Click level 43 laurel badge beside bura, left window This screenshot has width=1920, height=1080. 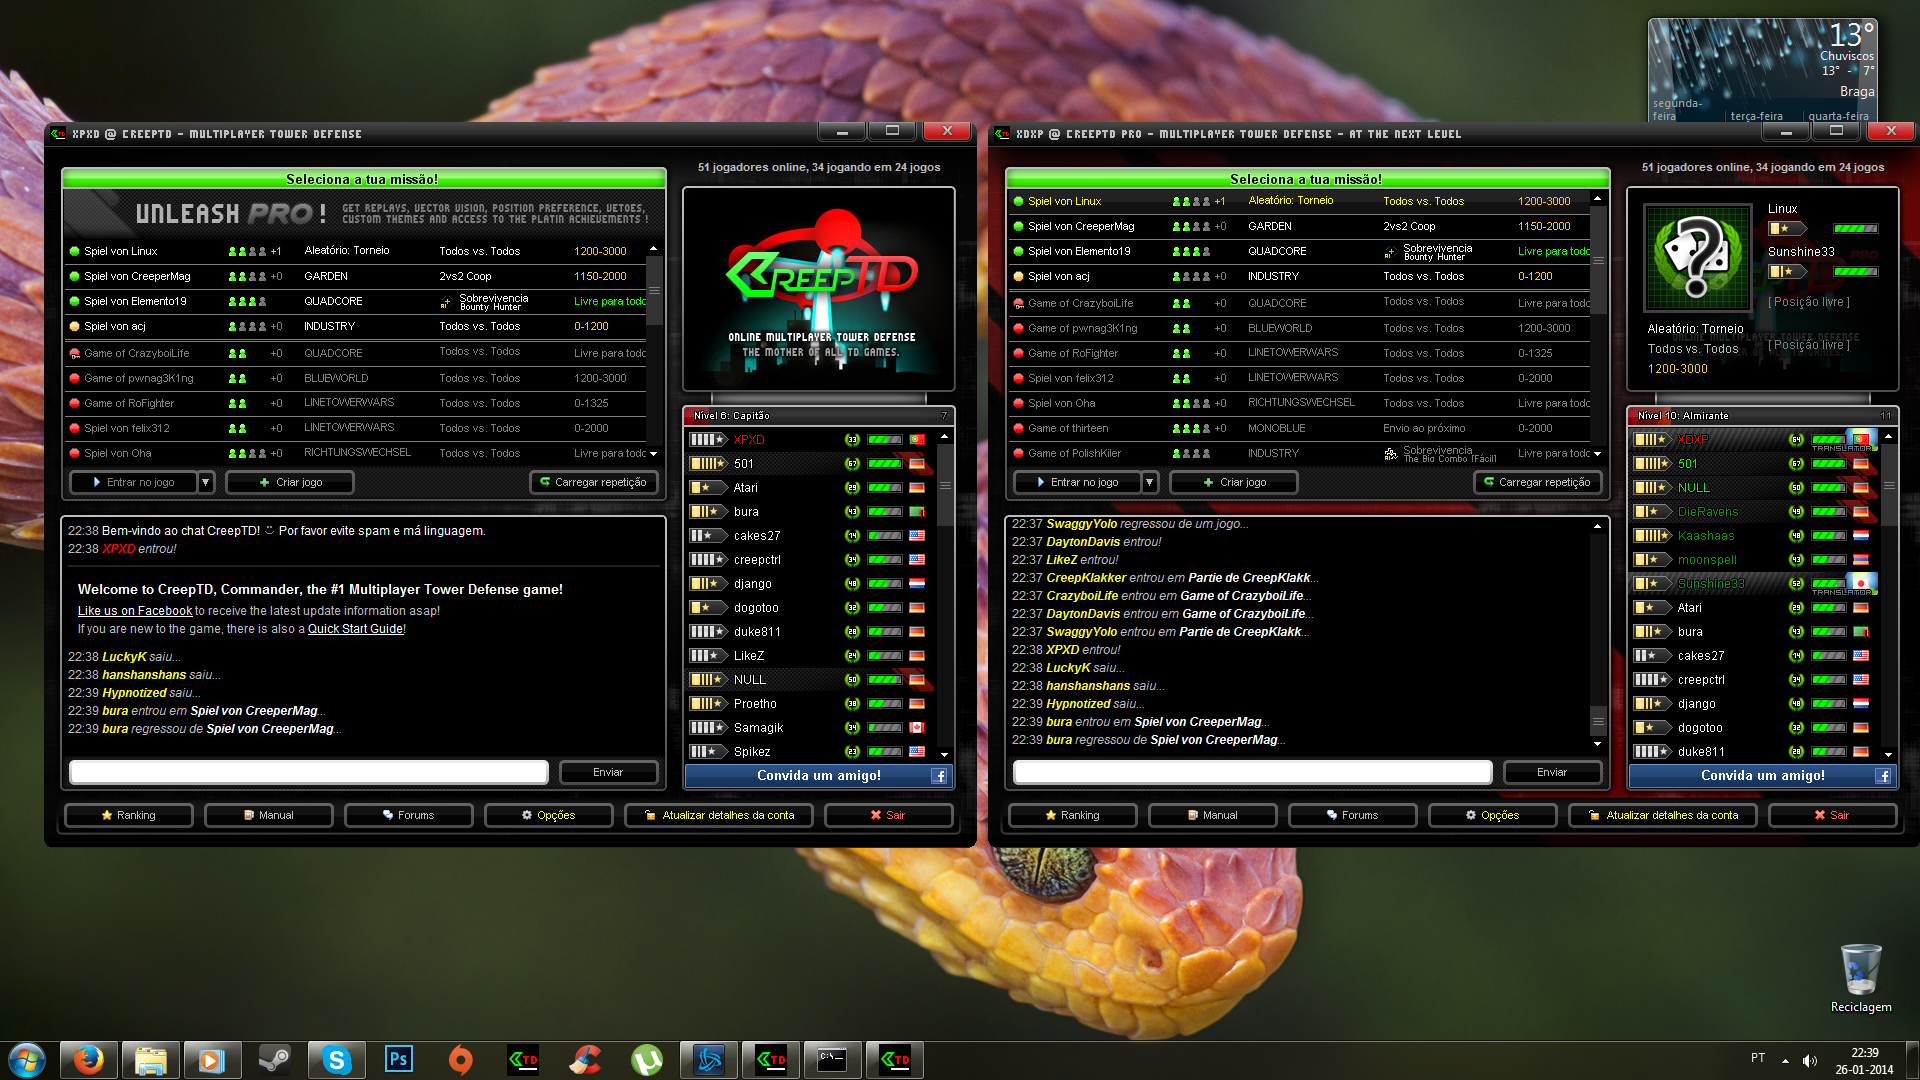coord(852,512)
